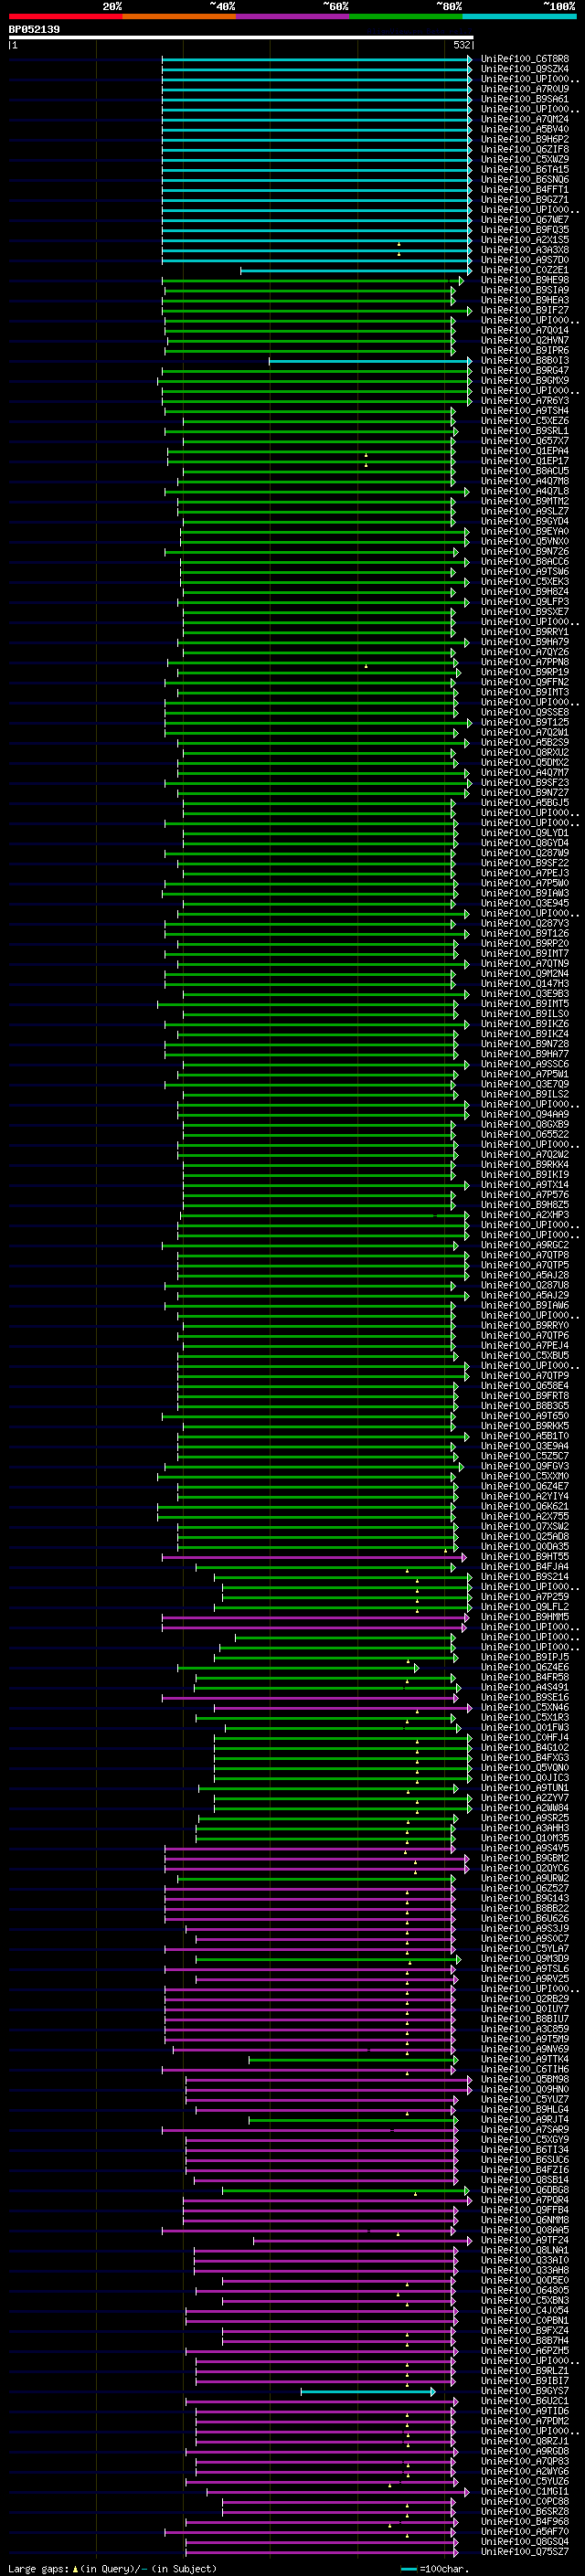
Task: Open hit UniRef100_A7R0U9
Action: 525,89
